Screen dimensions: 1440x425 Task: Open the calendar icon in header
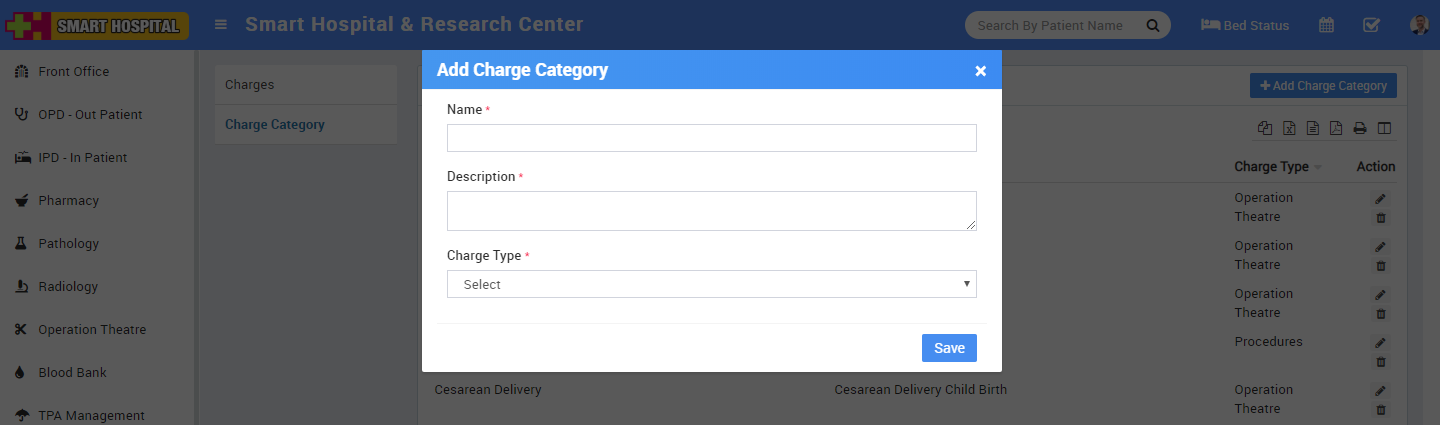coord(1326,25)
